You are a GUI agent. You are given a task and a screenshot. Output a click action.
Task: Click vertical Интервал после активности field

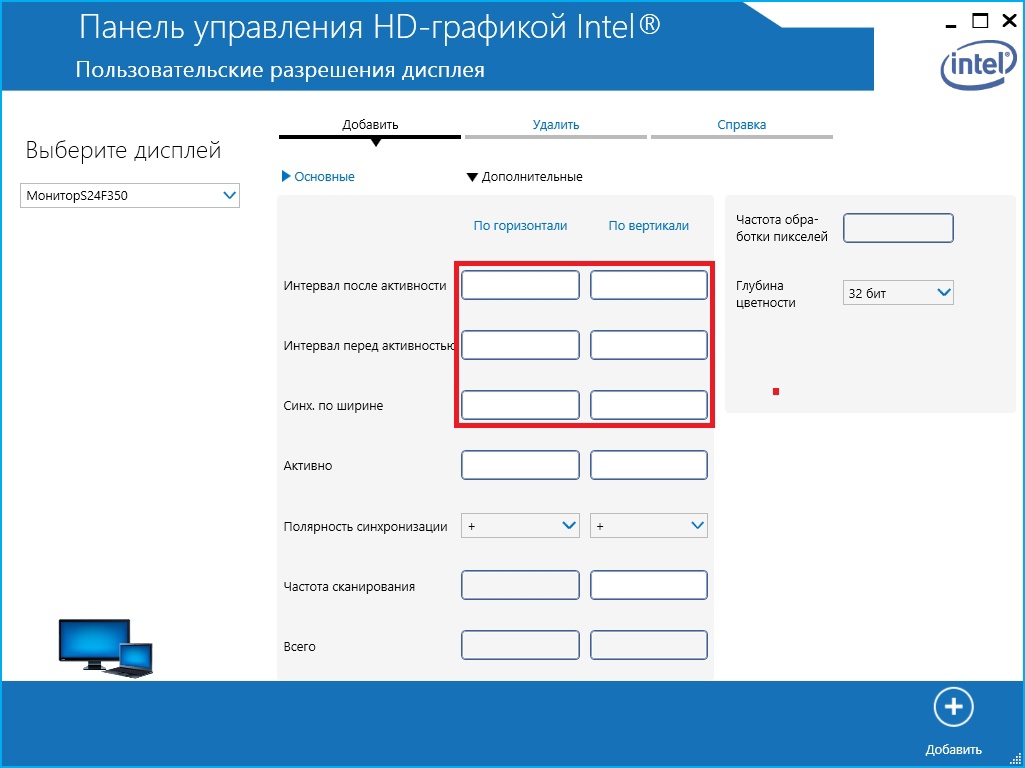pyautogui.click(x=648, y=285)
